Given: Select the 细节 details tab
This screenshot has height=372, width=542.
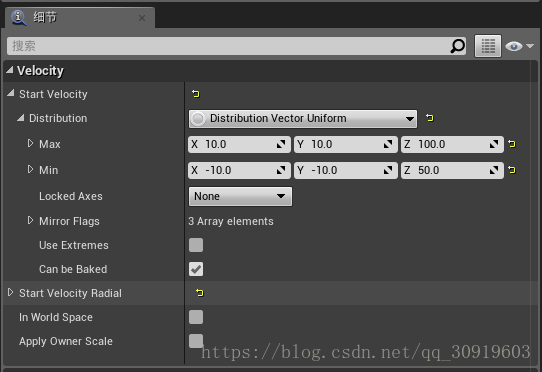Looking at the screenshot, I should coord(80,18).
